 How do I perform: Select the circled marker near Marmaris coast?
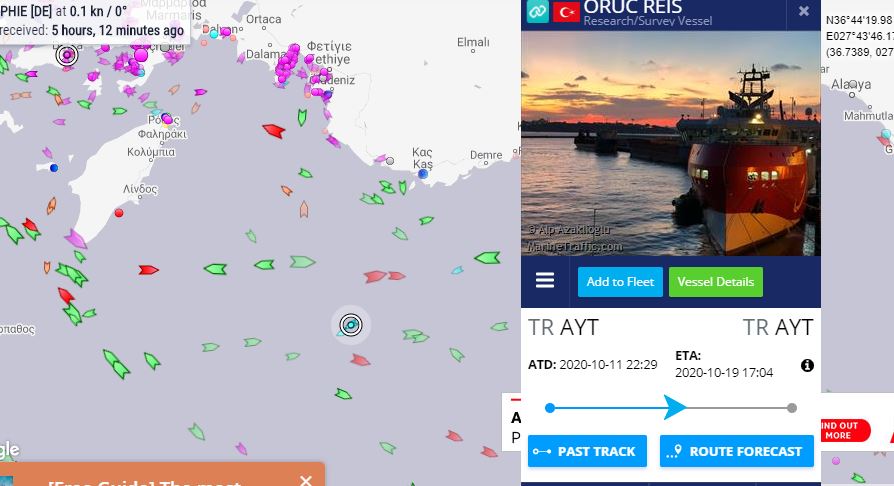pyautogui.click(x=67, y=55)
